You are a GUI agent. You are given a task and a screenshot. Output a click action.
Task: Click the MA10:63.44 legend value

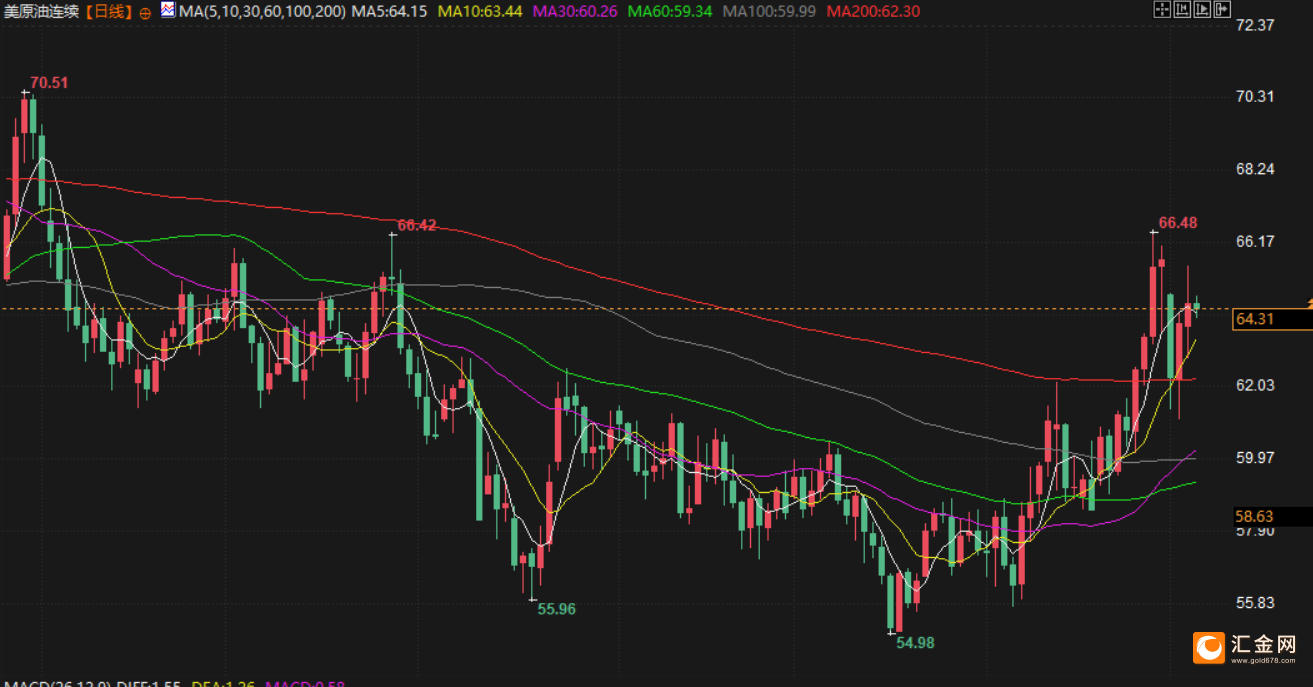(480, 12)
